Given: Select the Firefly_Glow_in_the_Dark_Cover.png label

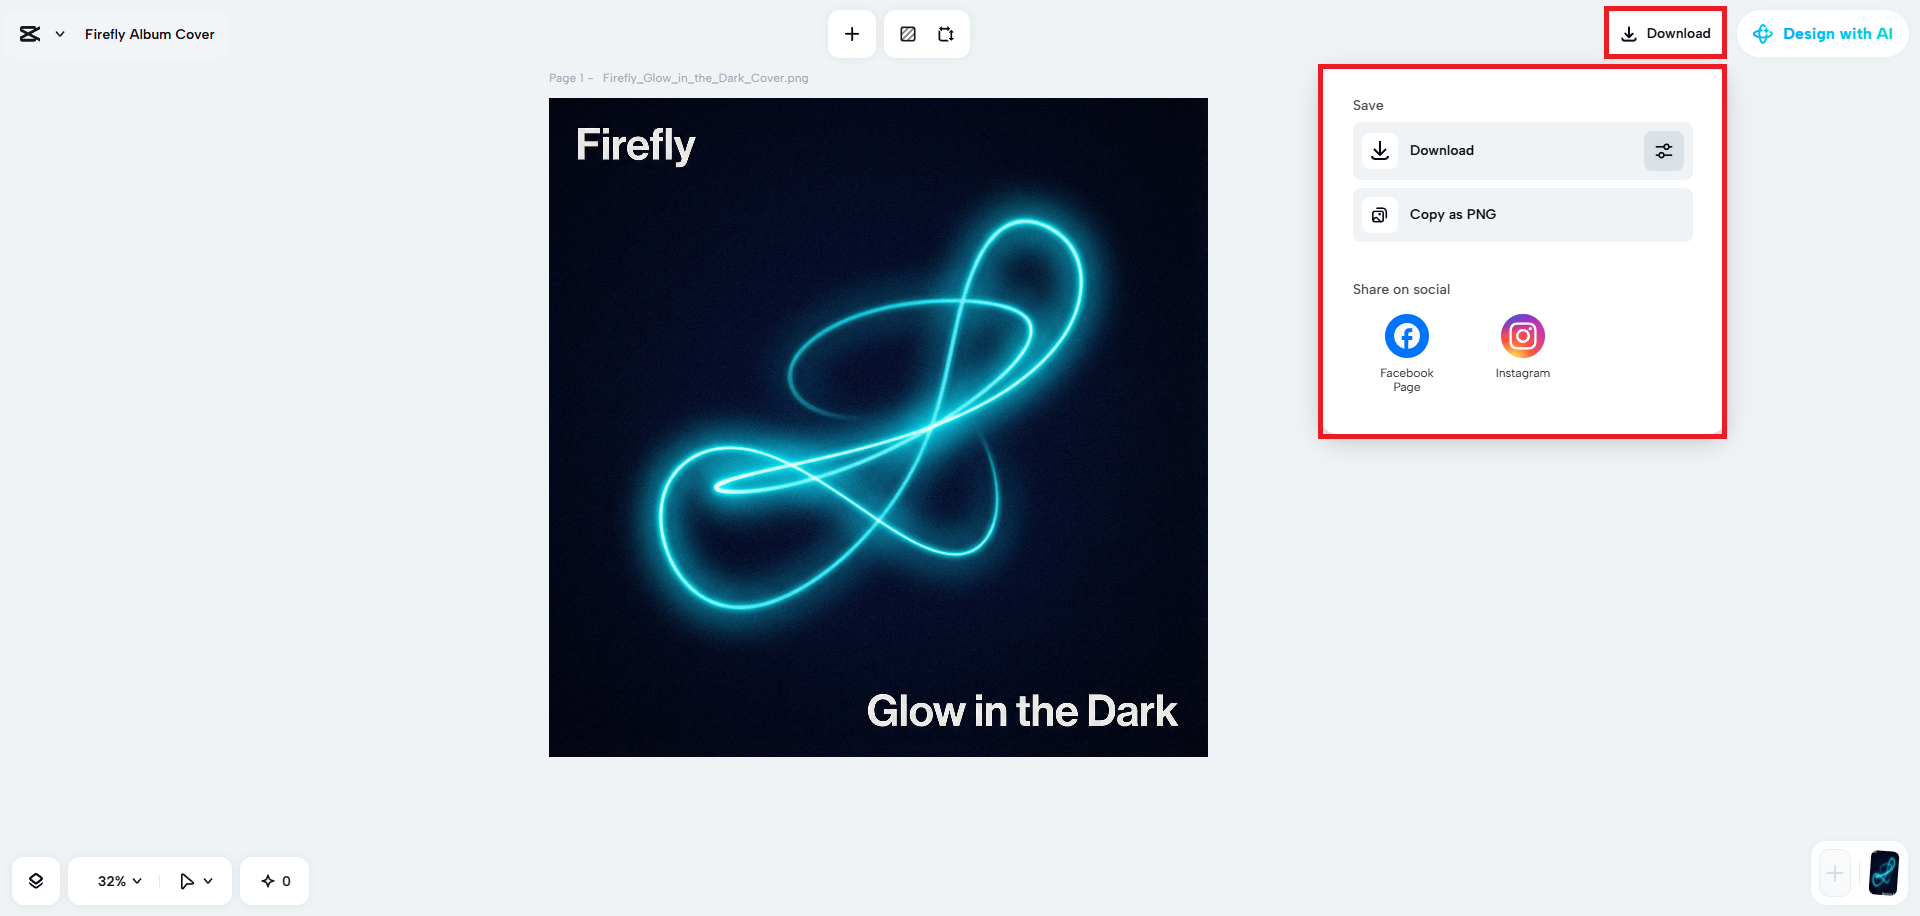Looking at the screenshot, I should (704, 77).
